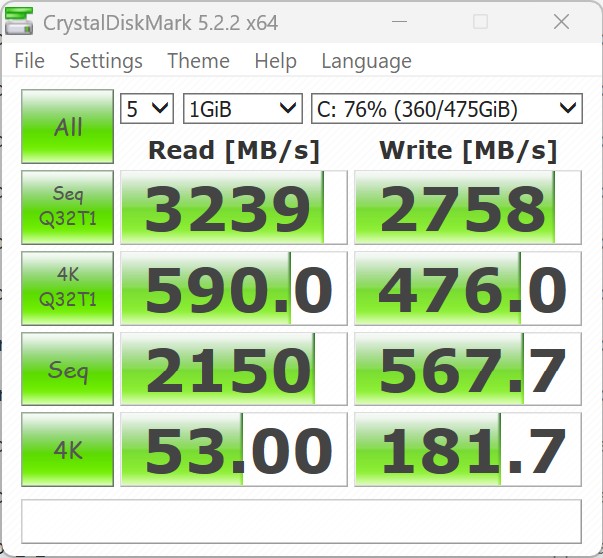Click the 590.0 4K Q32T1 read result
The image size is (603, 558).
click(x=234, y=288)
